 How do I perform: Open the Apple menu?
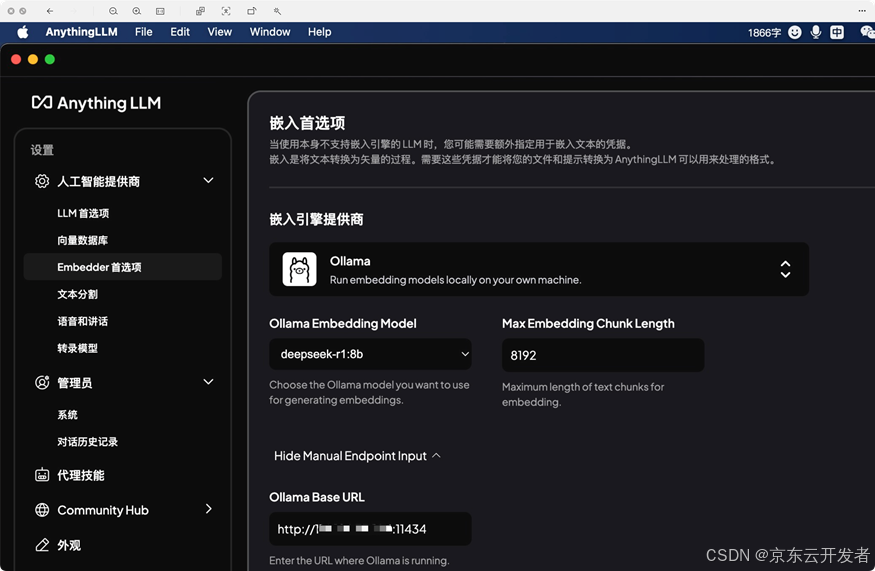pyautogui.click(x=23, y=32)
